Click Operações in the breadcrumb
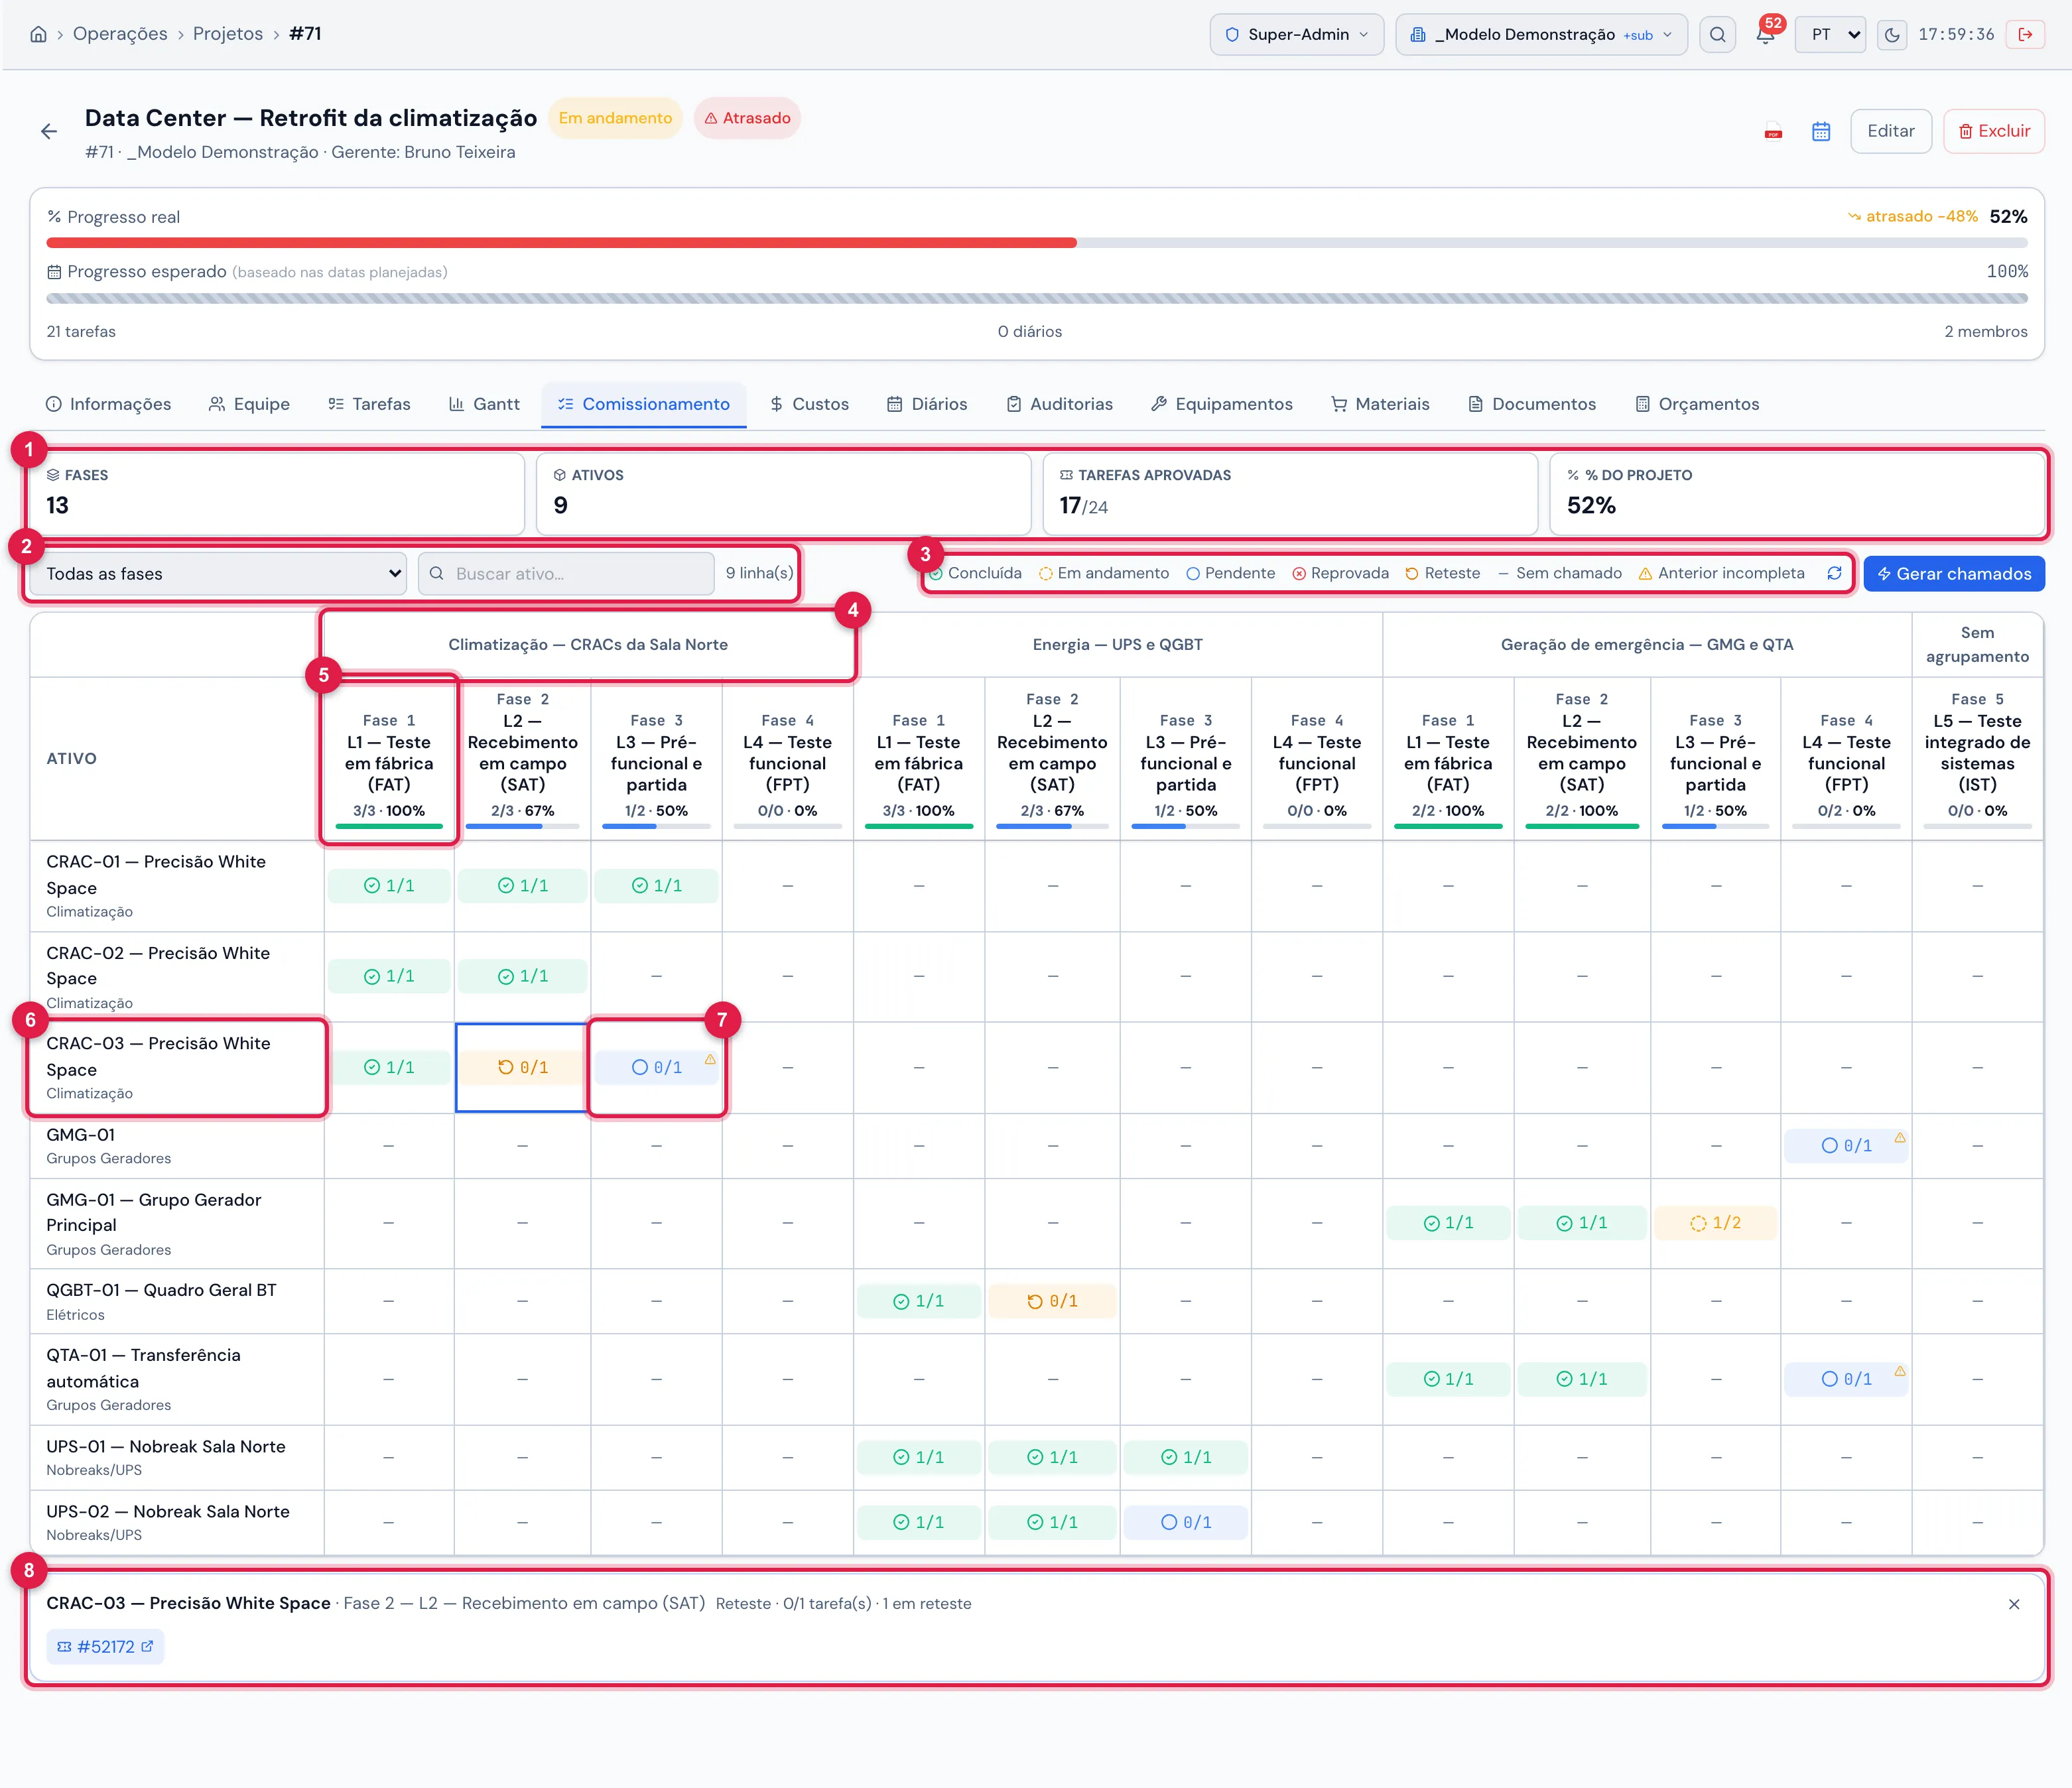 click(x=120, y=34)
